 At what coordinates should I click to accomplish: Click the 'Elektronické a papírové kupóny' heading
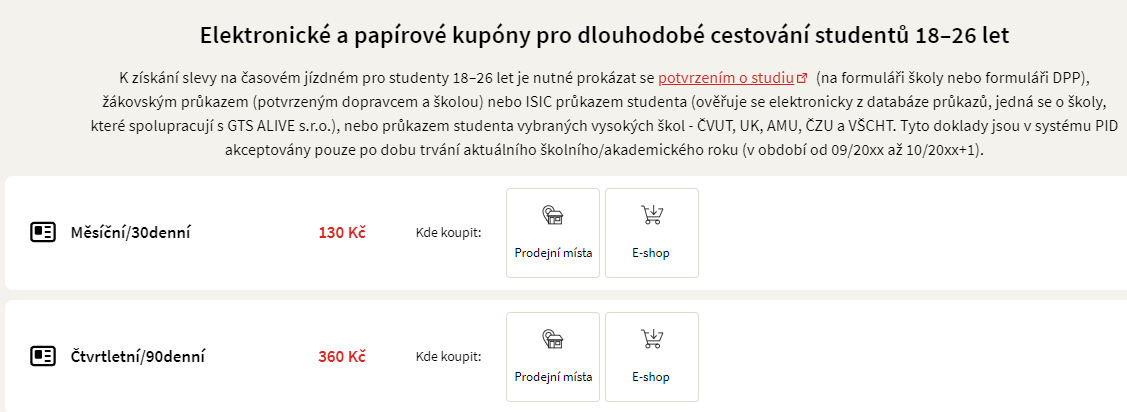point(604,35)
